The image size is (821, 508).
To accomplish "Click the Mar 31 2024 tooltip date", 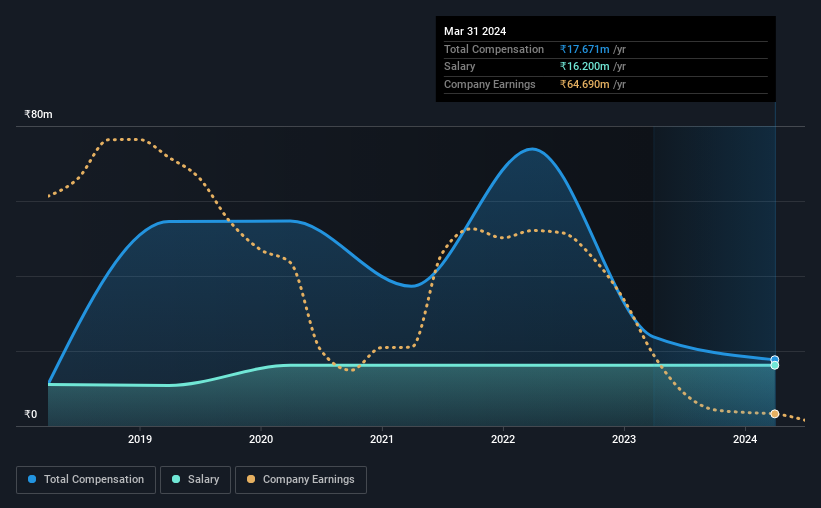I will pos(475,31).
